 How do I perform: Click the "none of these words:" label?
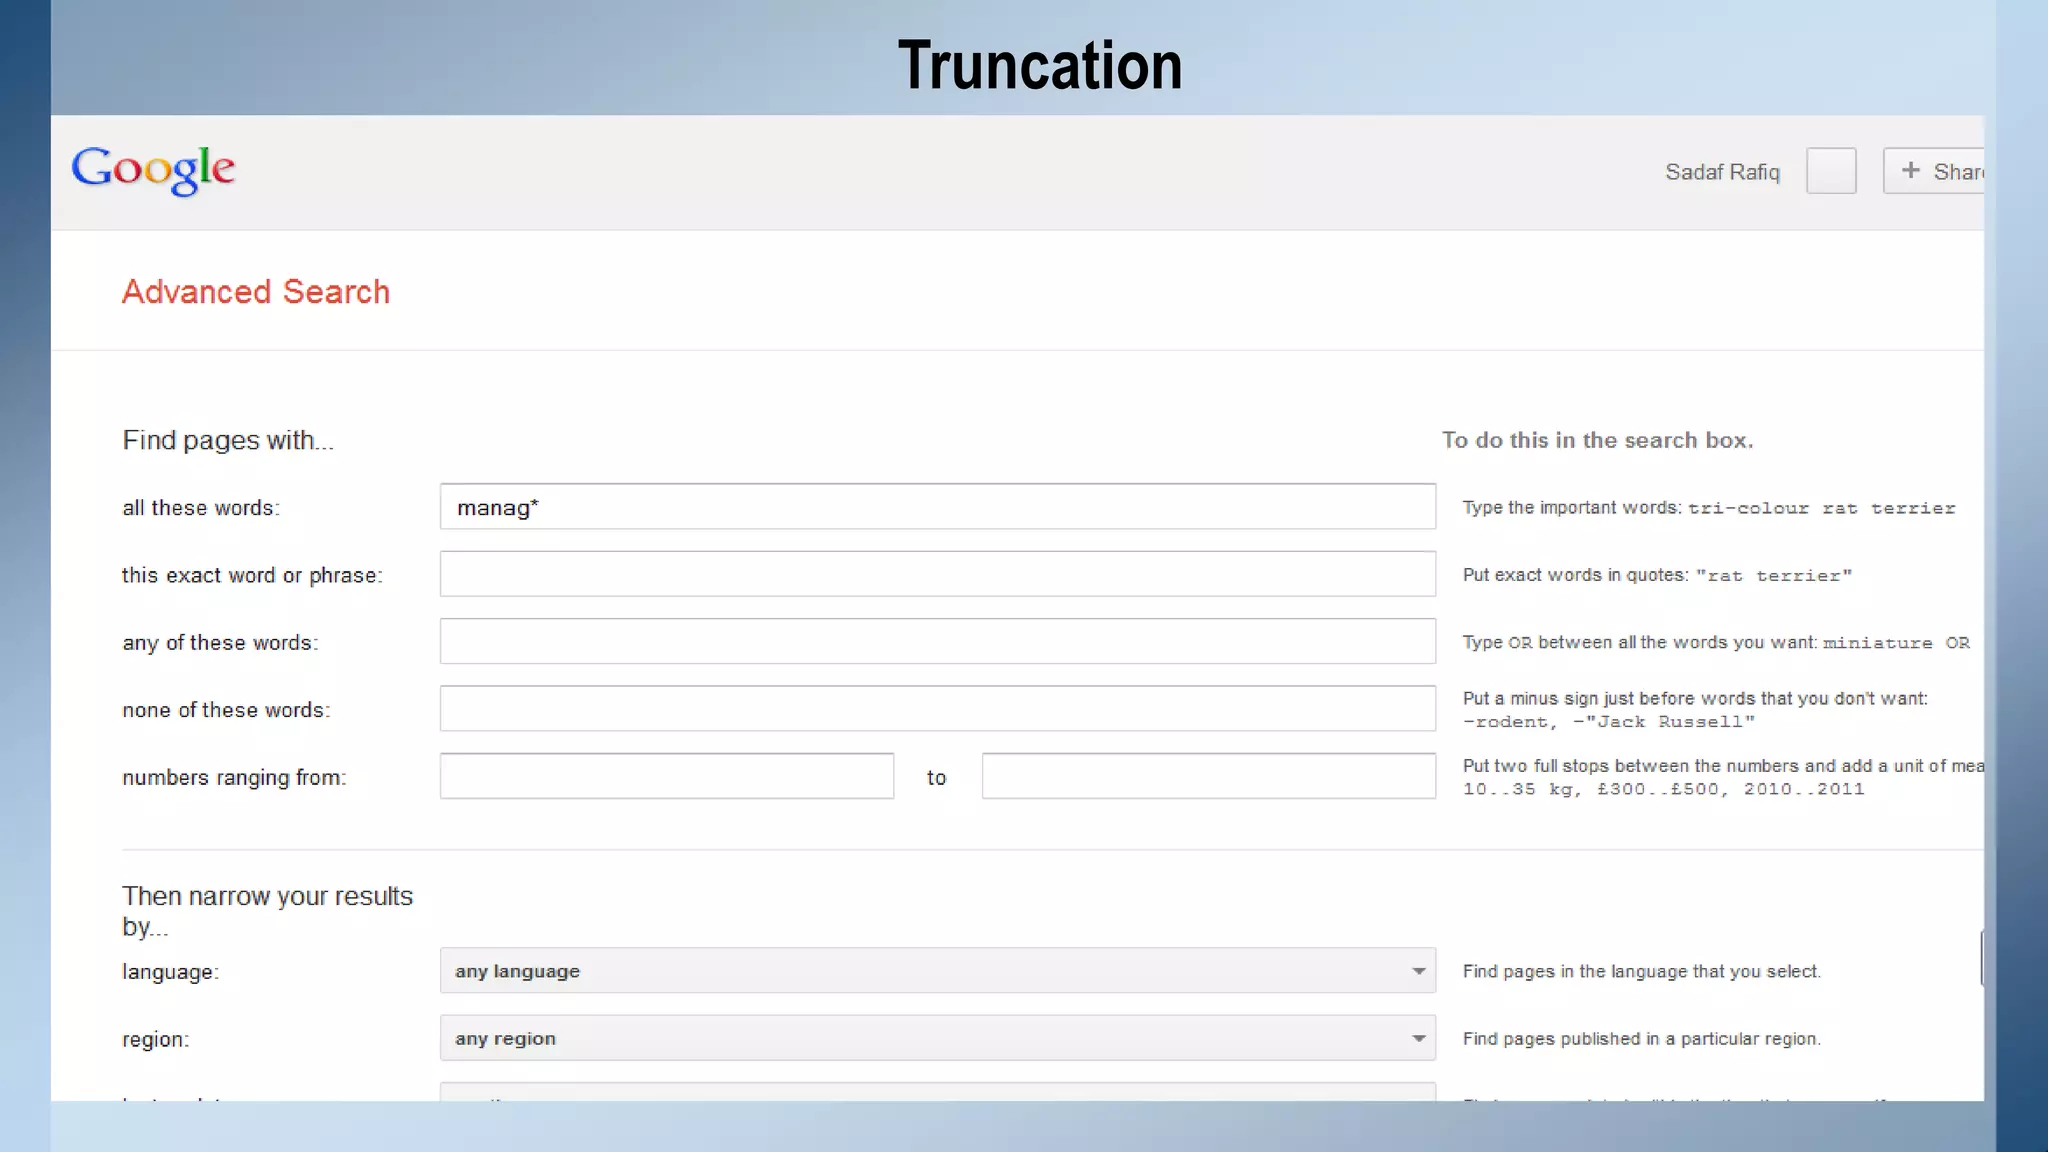(x=226, y=710)
